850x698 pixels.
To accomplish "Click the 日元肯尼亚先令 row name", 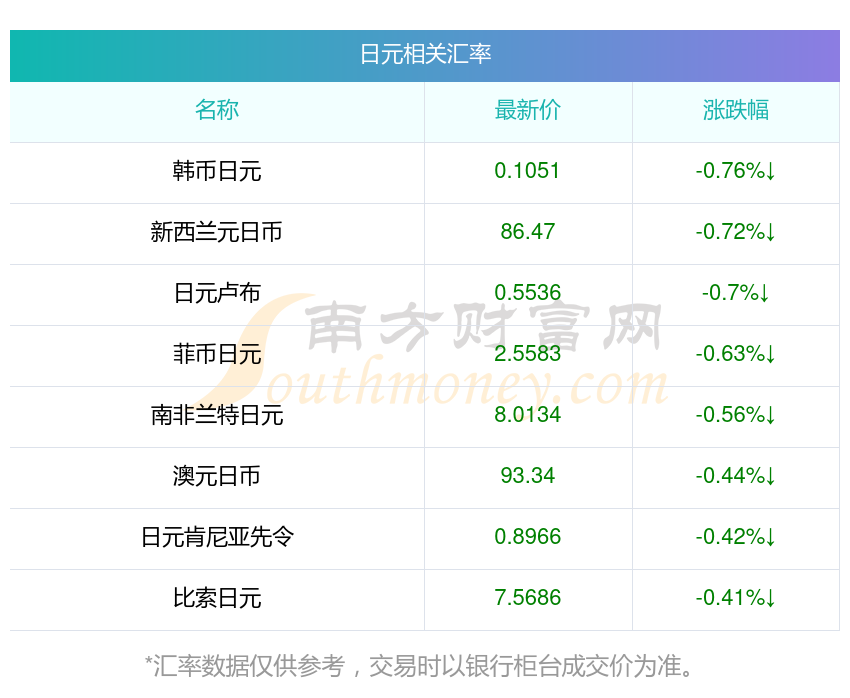I will pos(217,537).
